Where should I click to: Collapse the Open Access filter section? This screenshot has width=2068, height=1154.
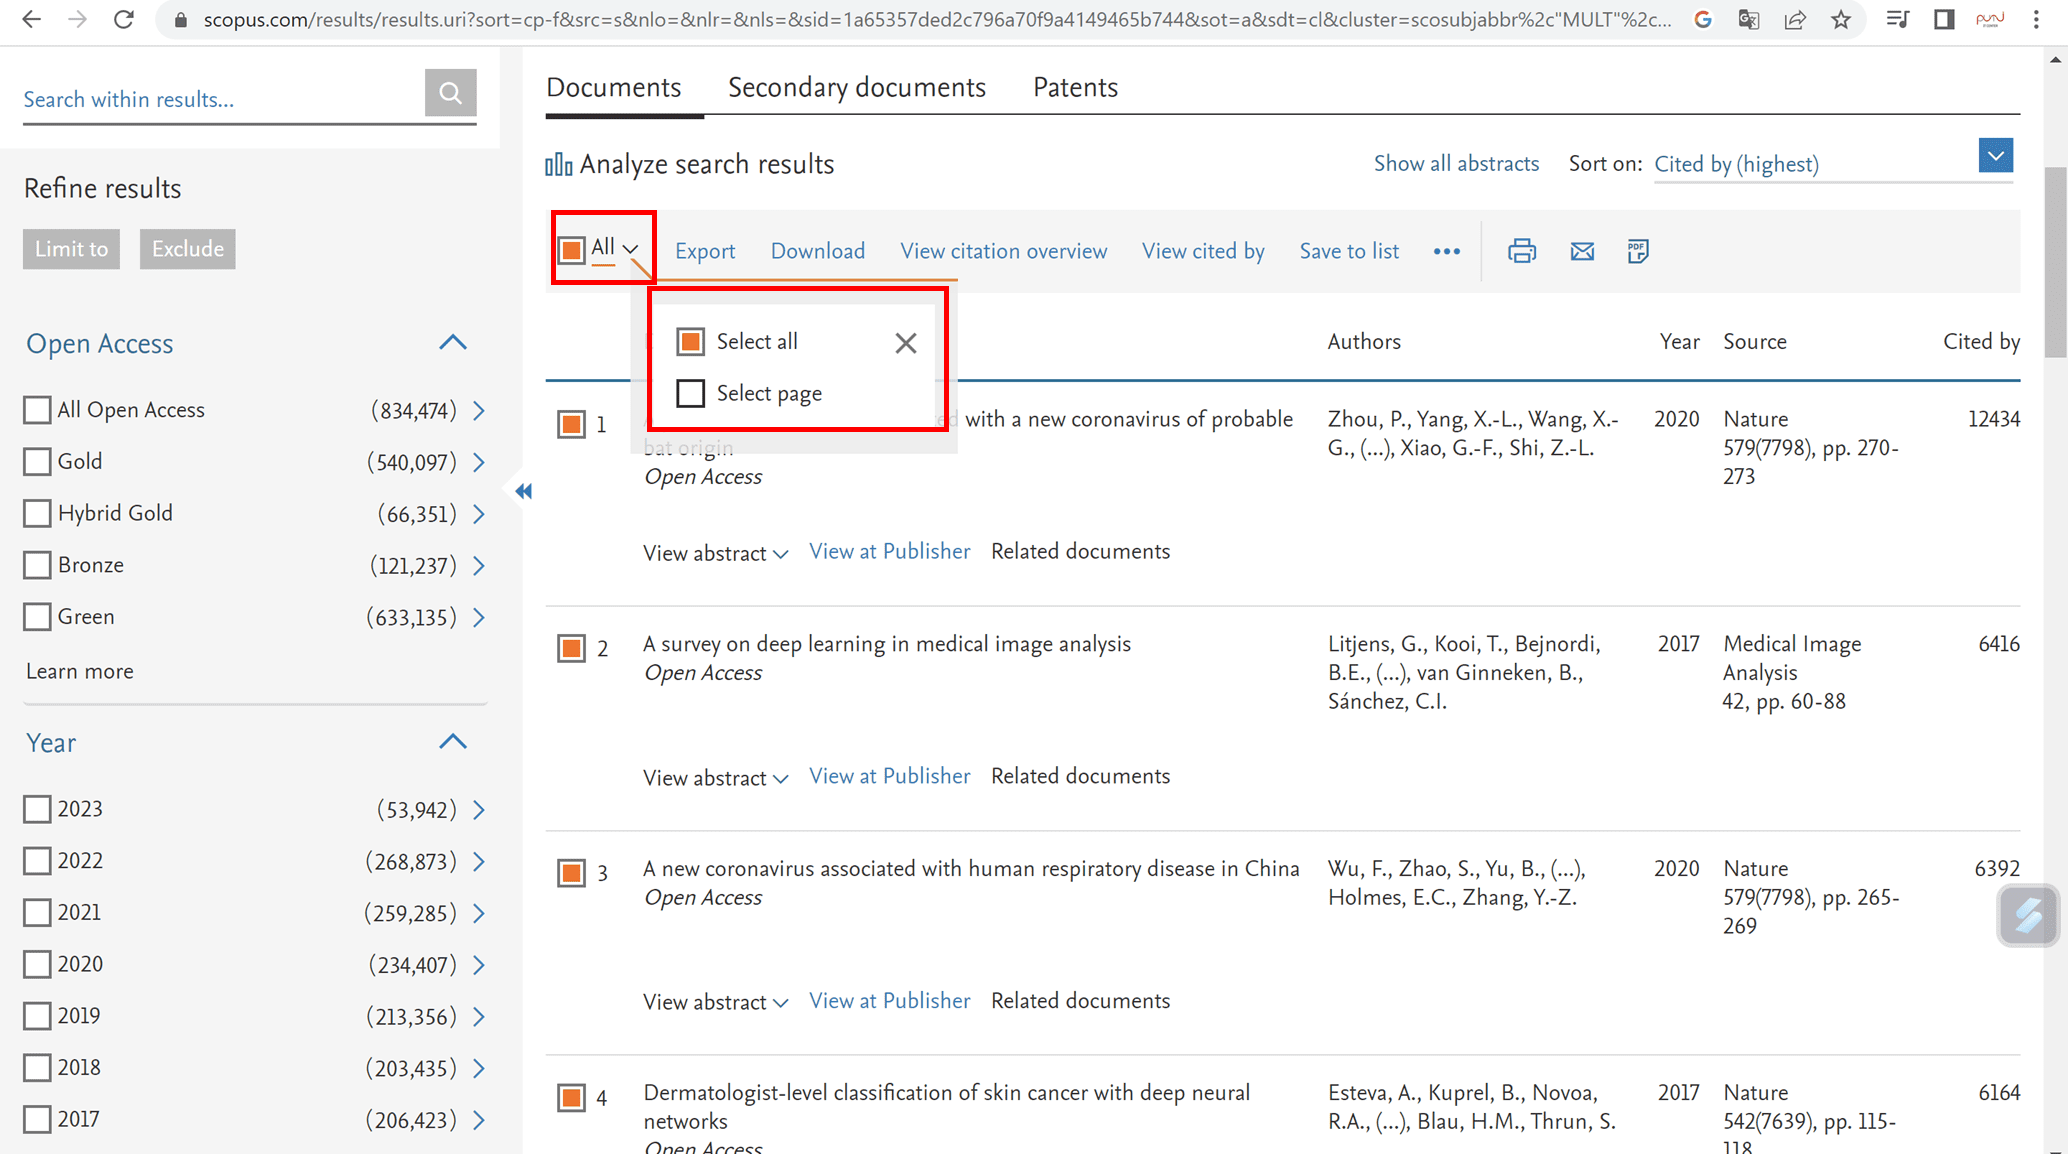tap(453, 343)
